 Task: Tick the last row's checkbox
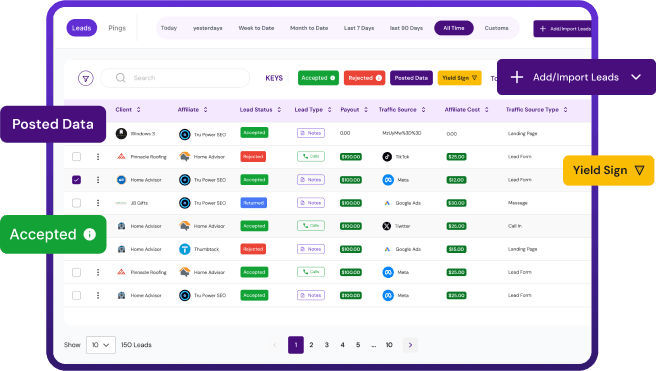76,295
